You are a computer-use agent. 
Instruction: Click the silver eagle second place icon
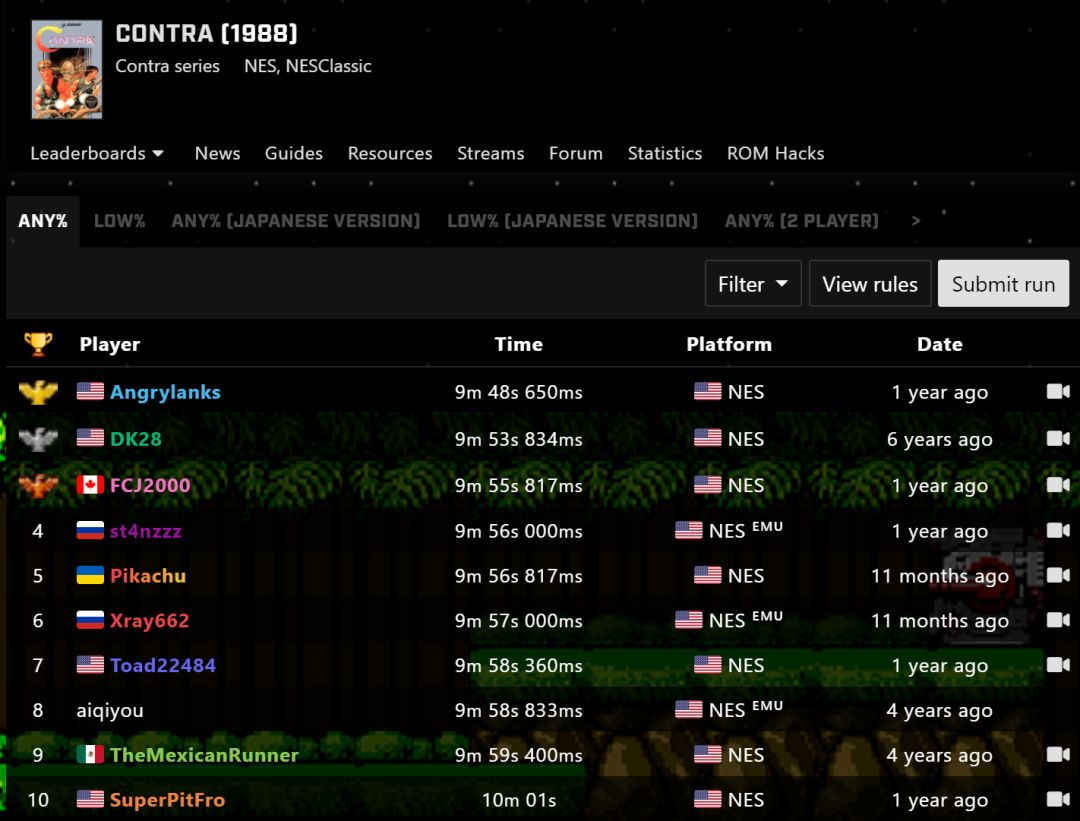38,439
